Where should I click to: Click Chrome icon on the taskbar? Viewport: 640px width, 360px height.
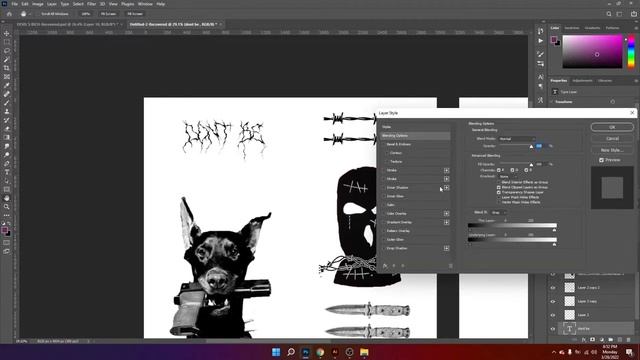tap(320, 352)
